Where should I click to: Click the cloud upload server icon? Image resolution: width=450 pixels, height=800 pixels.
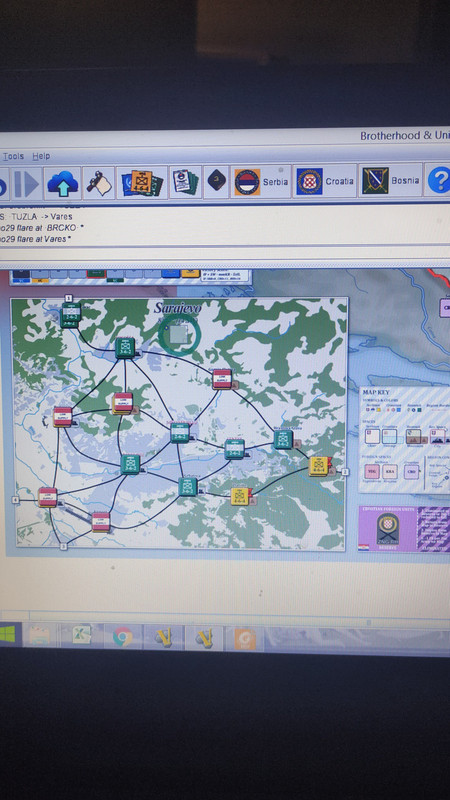62,183
